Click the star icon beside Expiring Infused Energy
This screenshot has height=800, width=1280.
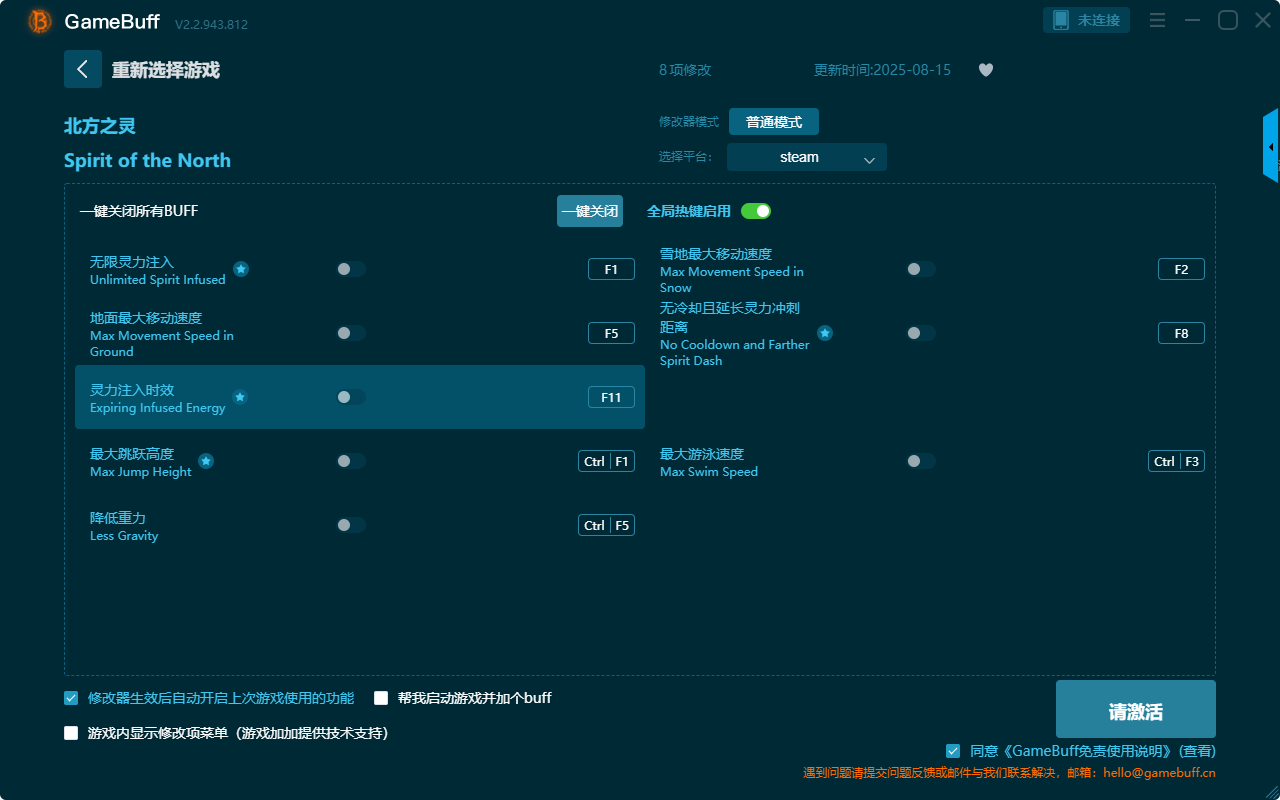[x=240, y=397]
